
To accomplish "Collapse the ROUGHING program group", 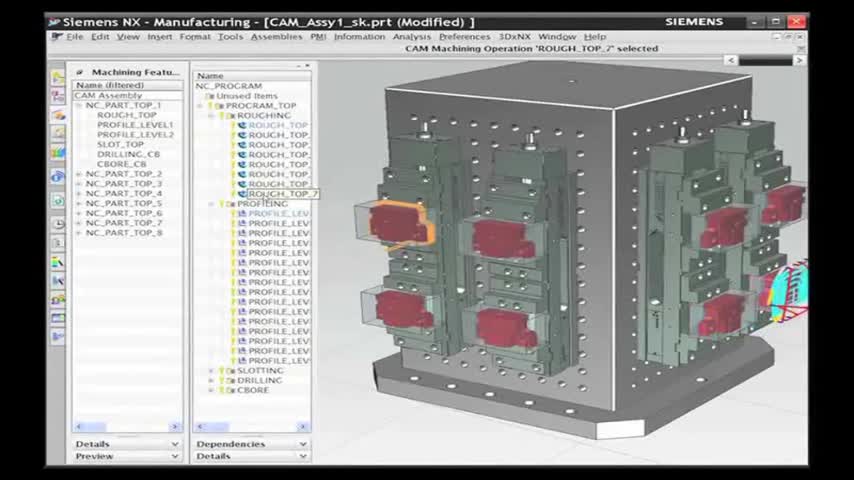I will click(211, 116).
